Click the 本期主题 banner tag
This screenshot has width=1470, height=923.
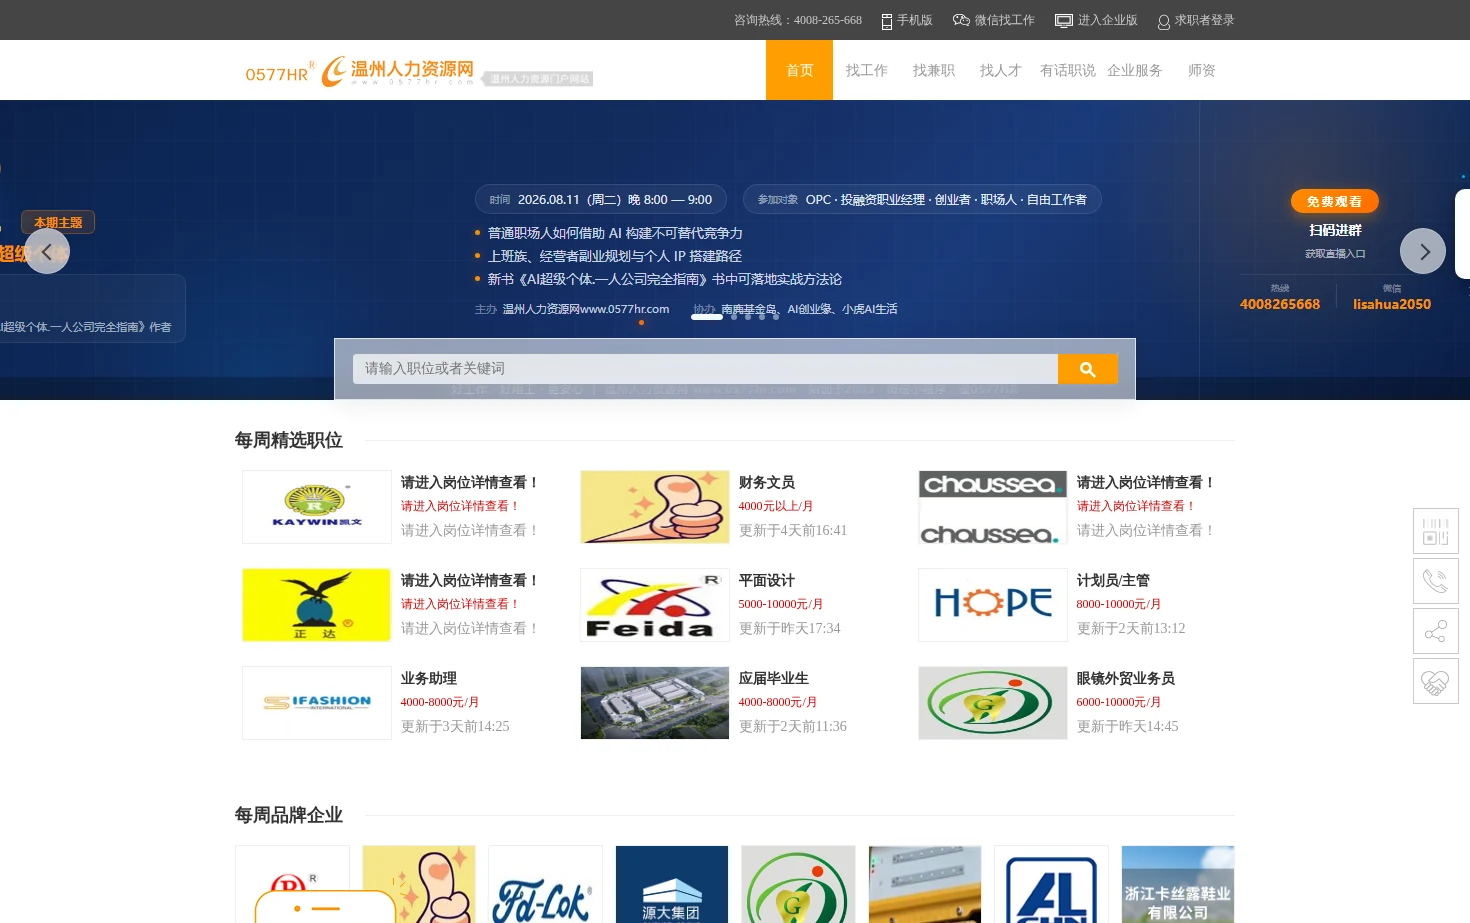pyautogui.click(x=58, y=222)
